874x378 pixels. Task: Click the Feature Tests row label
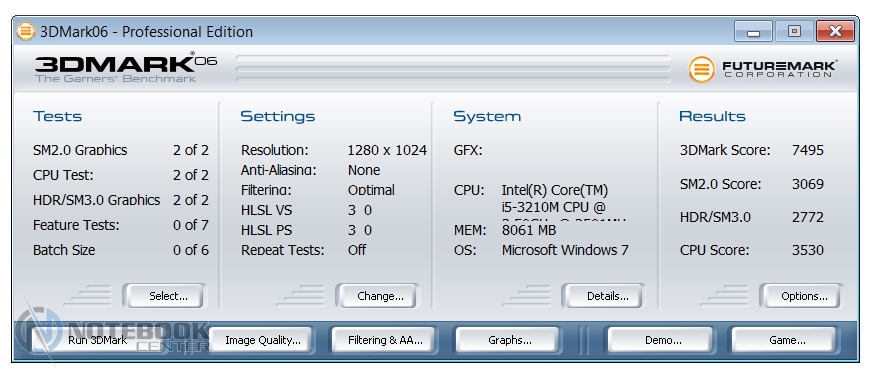click(76, 225)
